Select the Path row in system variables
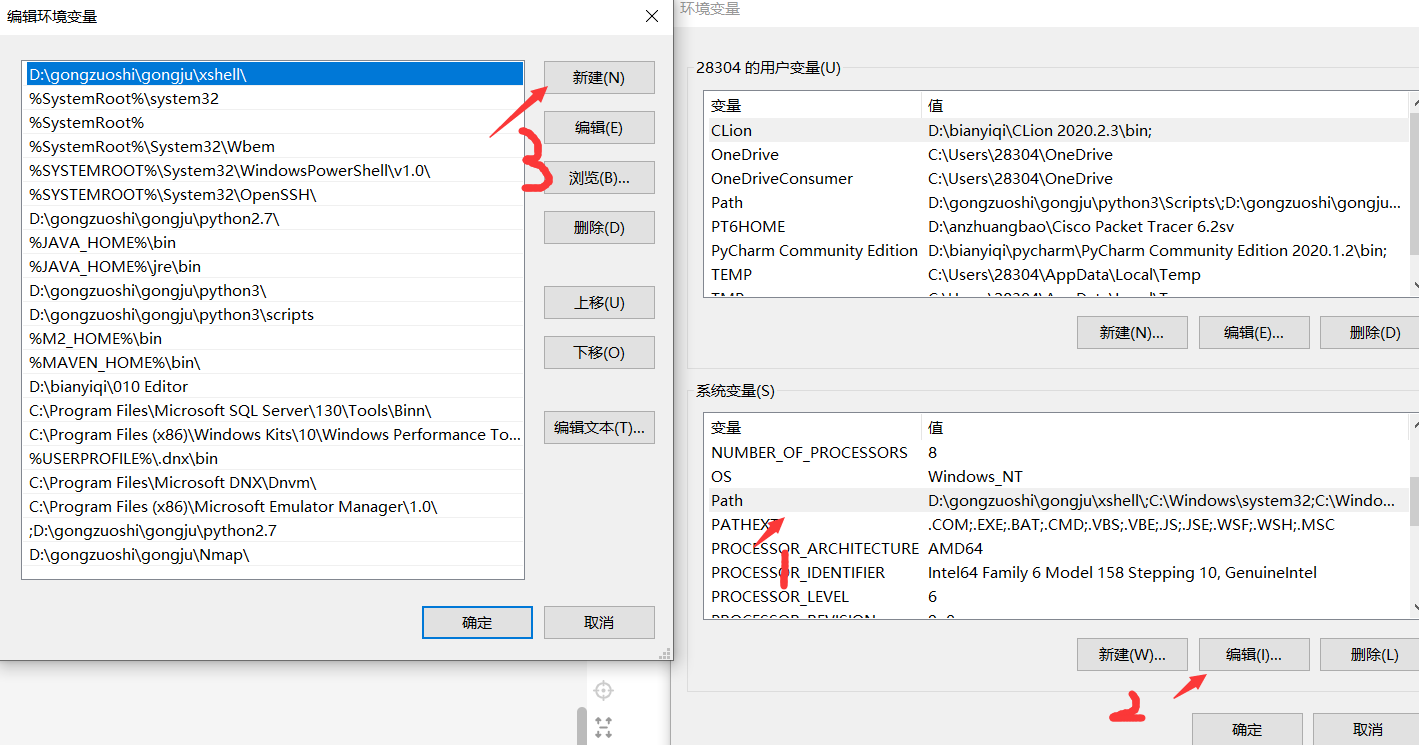Screen dimensions: 1419x745 [1056, 500]
